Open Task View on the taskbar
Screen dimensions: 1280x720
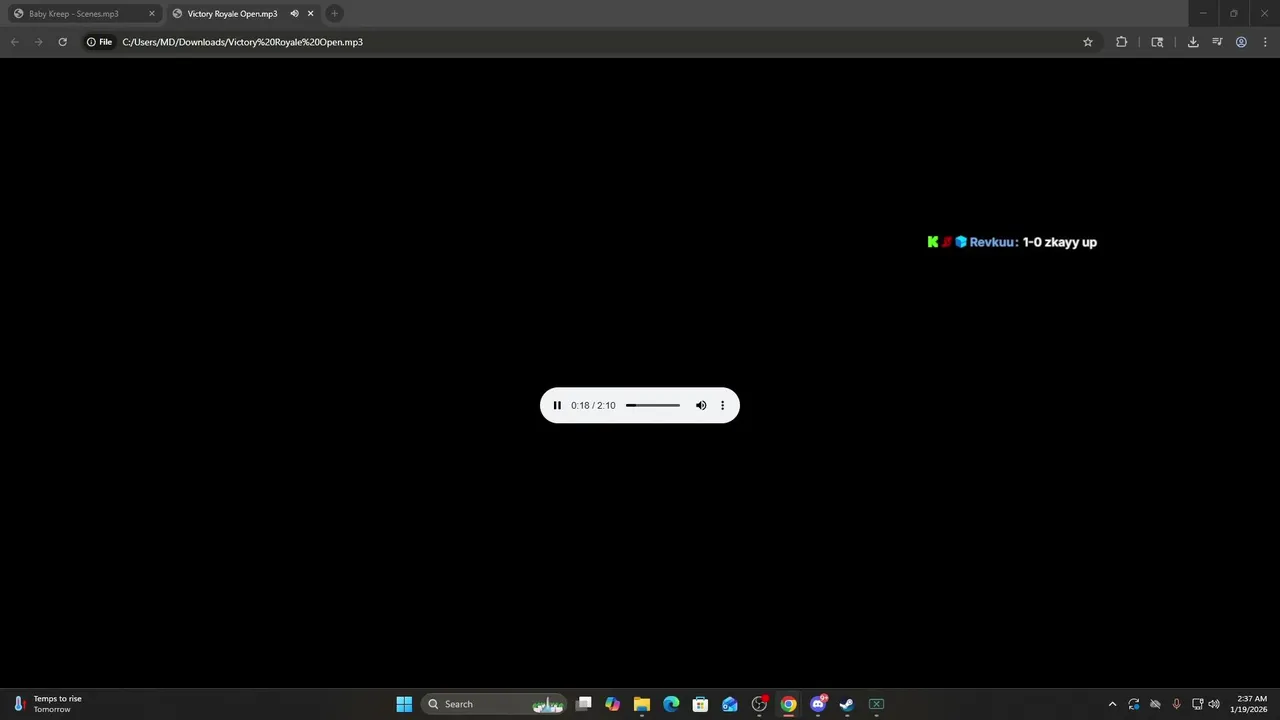point(584,704)
